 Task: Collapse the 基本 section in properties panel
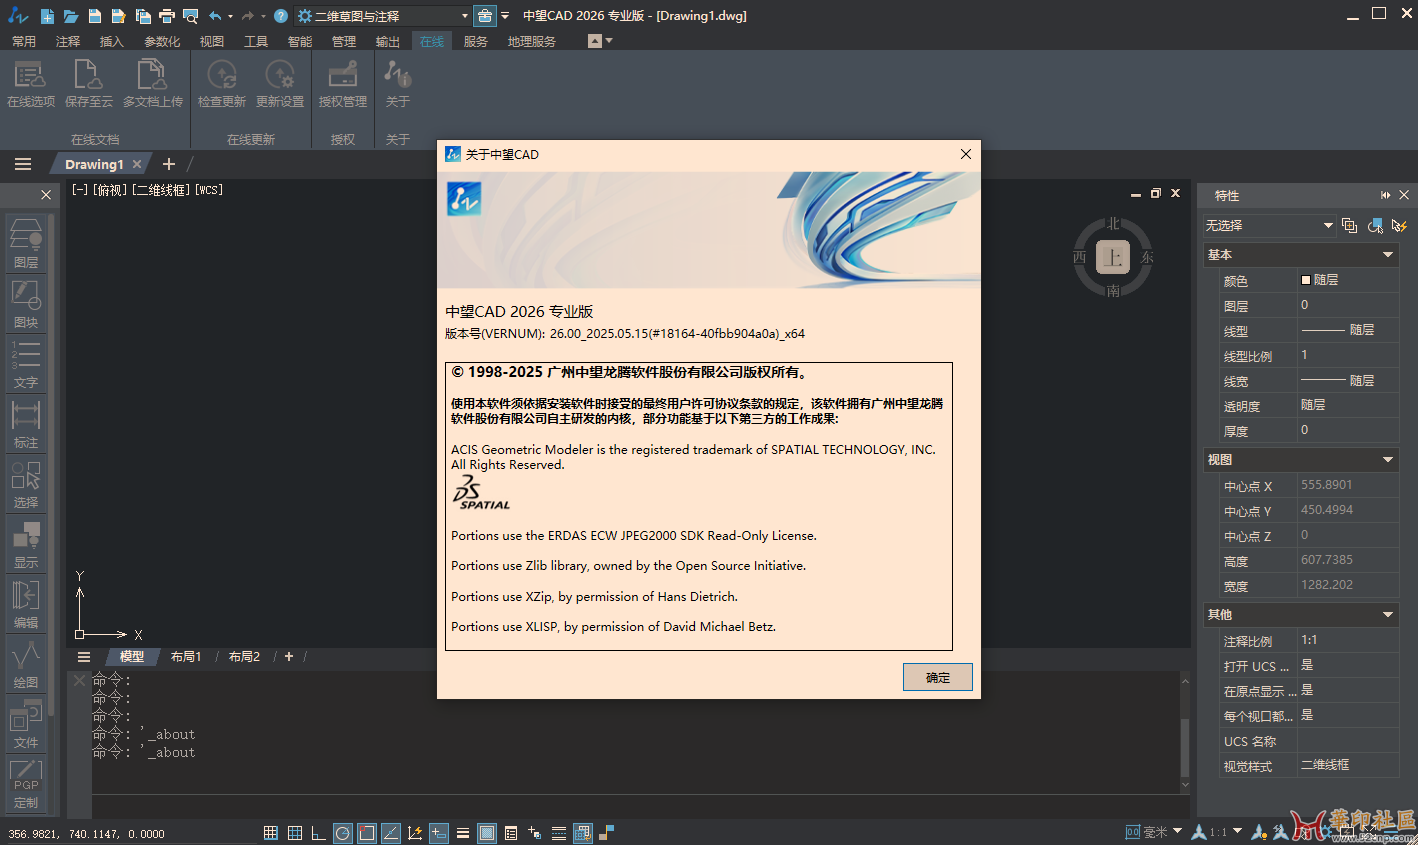pyautogui.click(x=1388, y=255)
